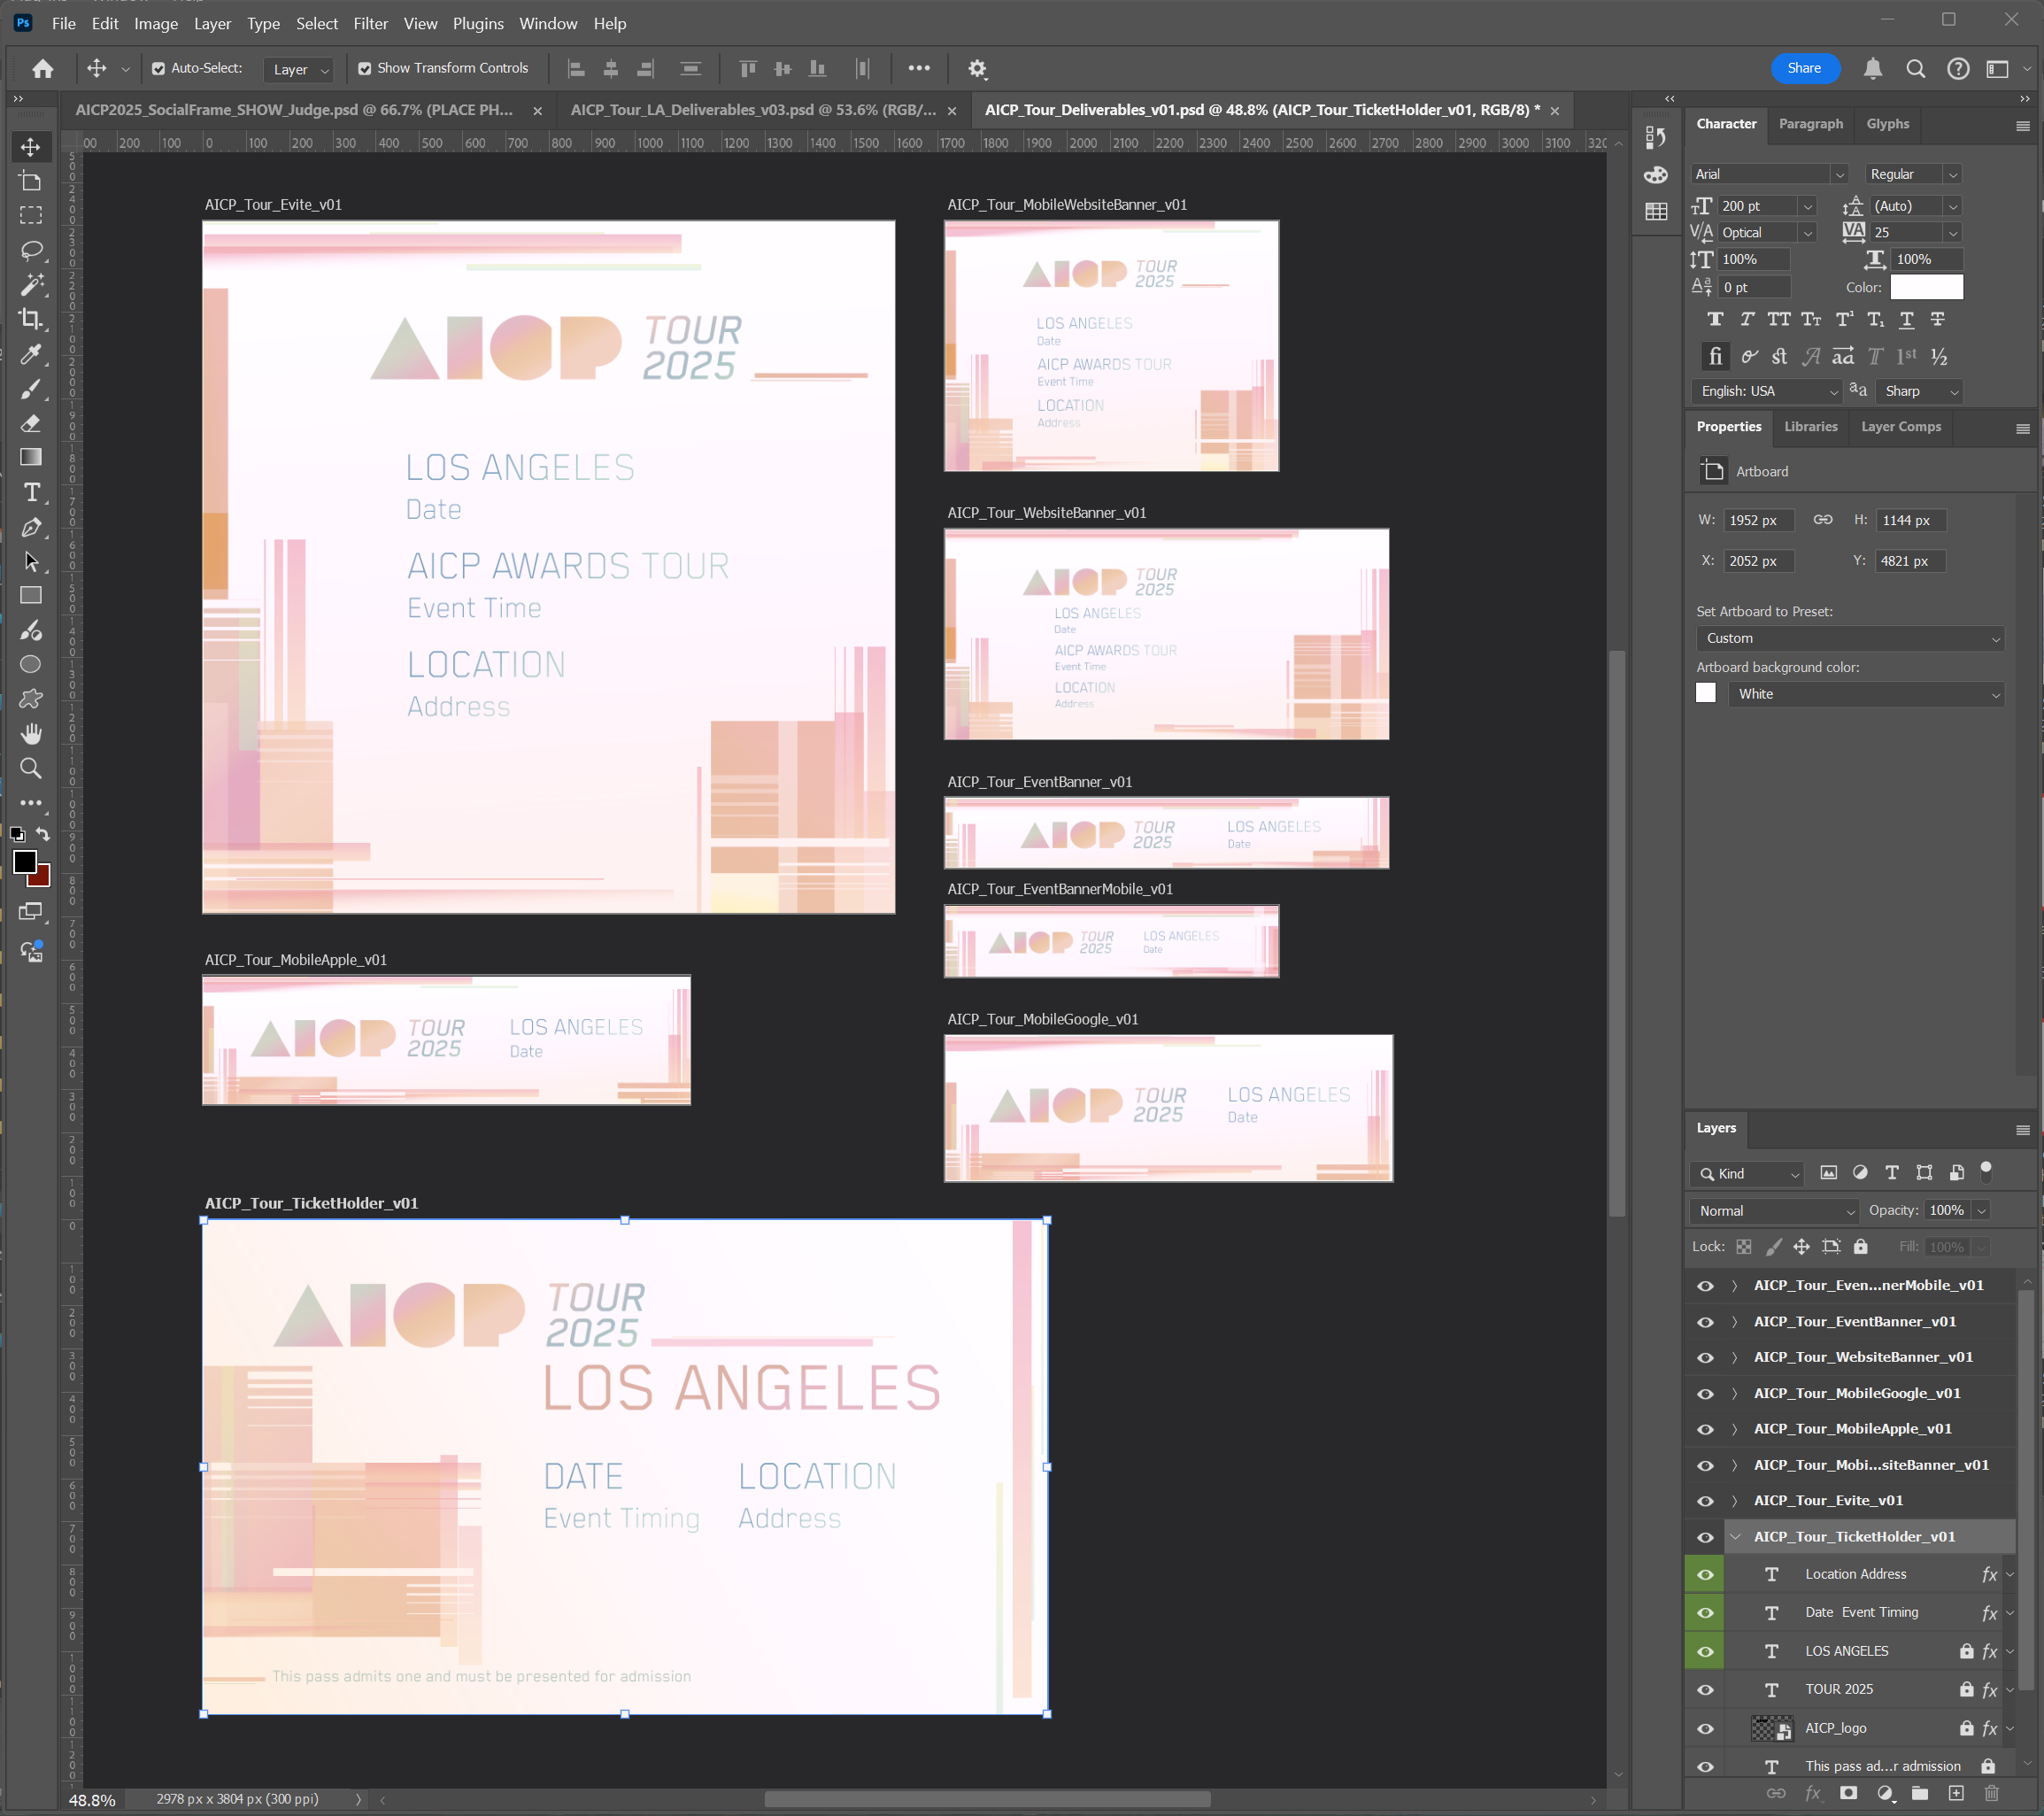Hide the AICP_Tour_Evite_v01 artboard
The width and height of the screenshot is (2044, 1816).
point(1705,1501)
